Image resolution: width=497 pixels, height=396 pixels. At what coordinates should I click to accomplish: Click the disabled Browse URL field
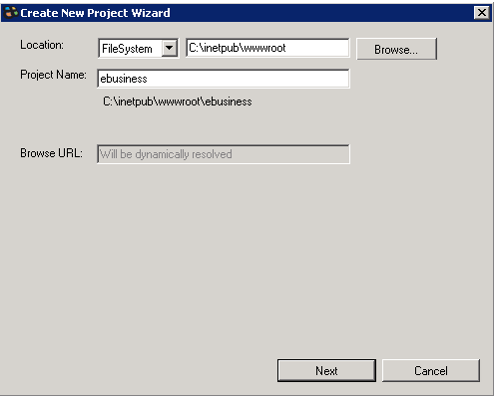point(223,154)
